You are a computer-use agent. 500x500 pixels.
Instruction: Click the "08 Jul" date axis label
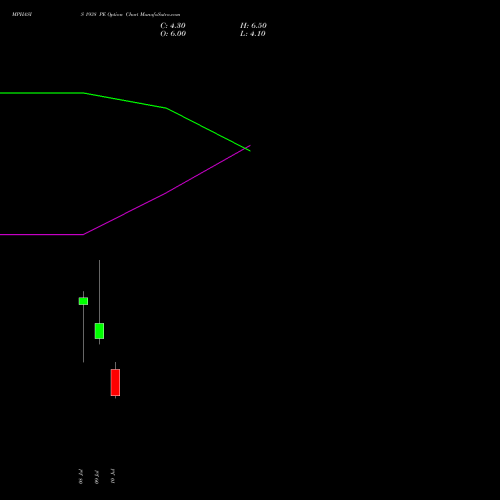point(81,477)
